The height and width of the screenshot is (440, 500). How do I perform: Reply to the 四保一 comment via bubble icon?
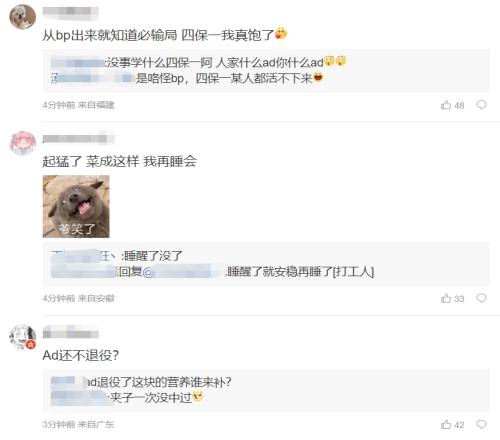(481, 105)
